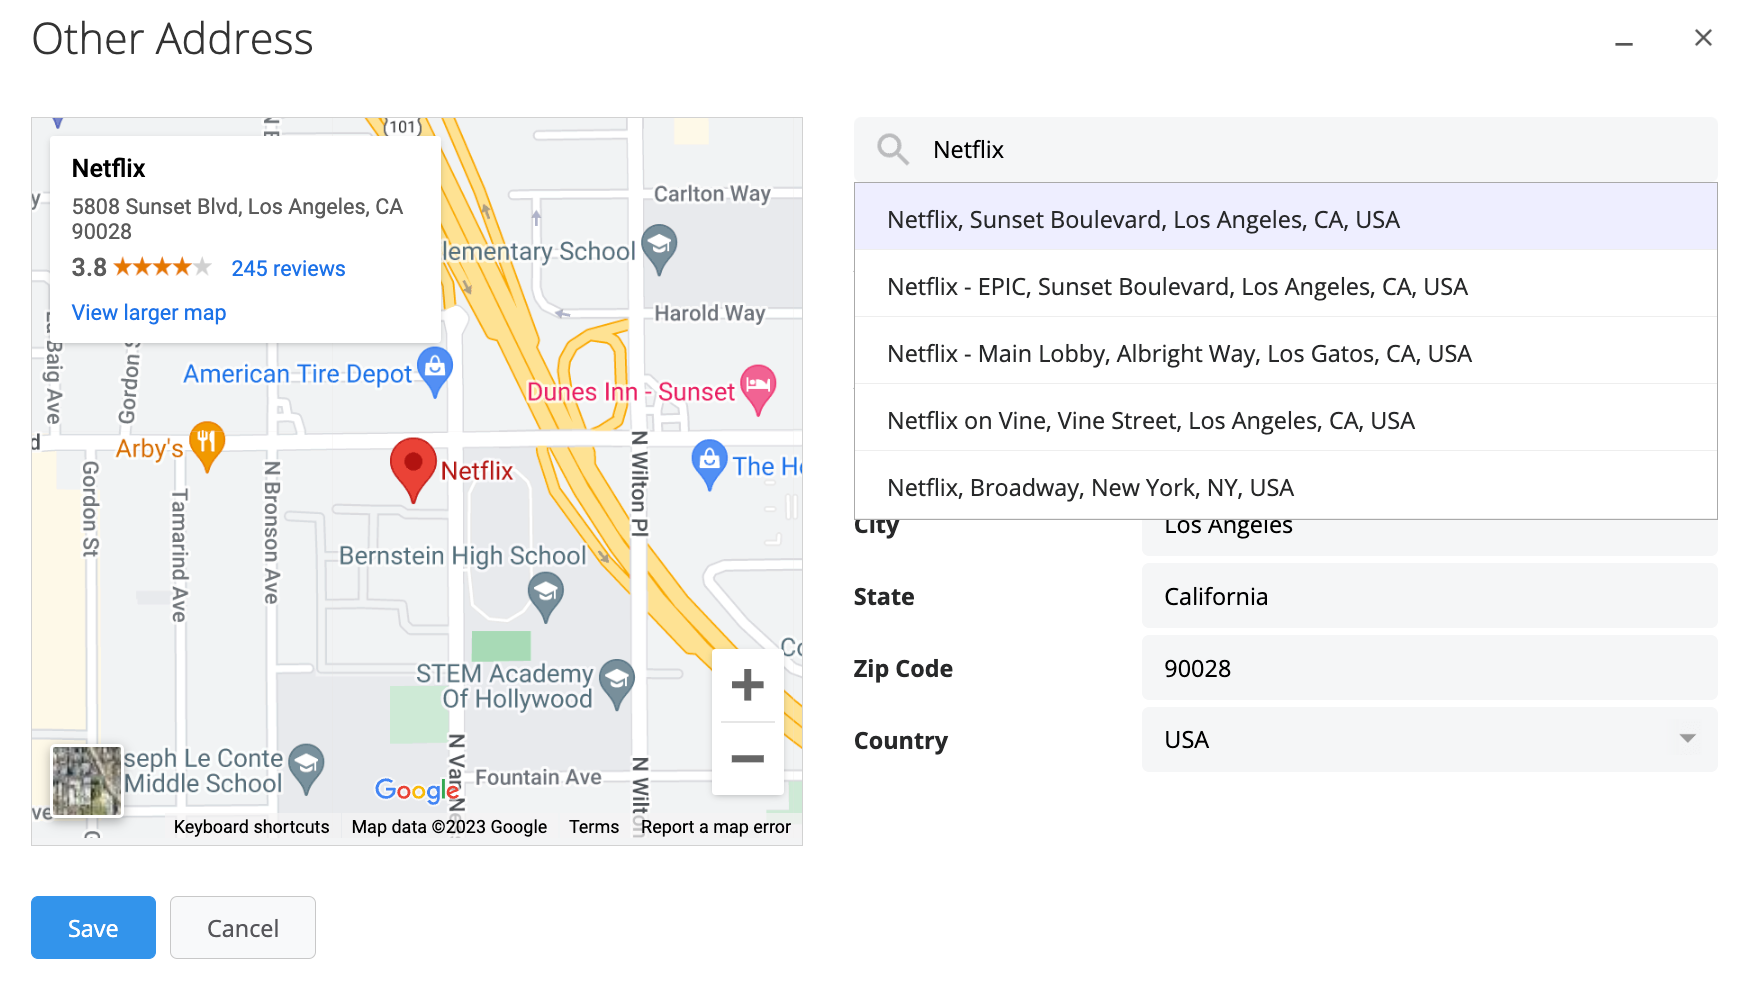
Task: Choose Netflix - Main Lobby, Los Gatos suggestion
Action: click(x=1286, y=351)
